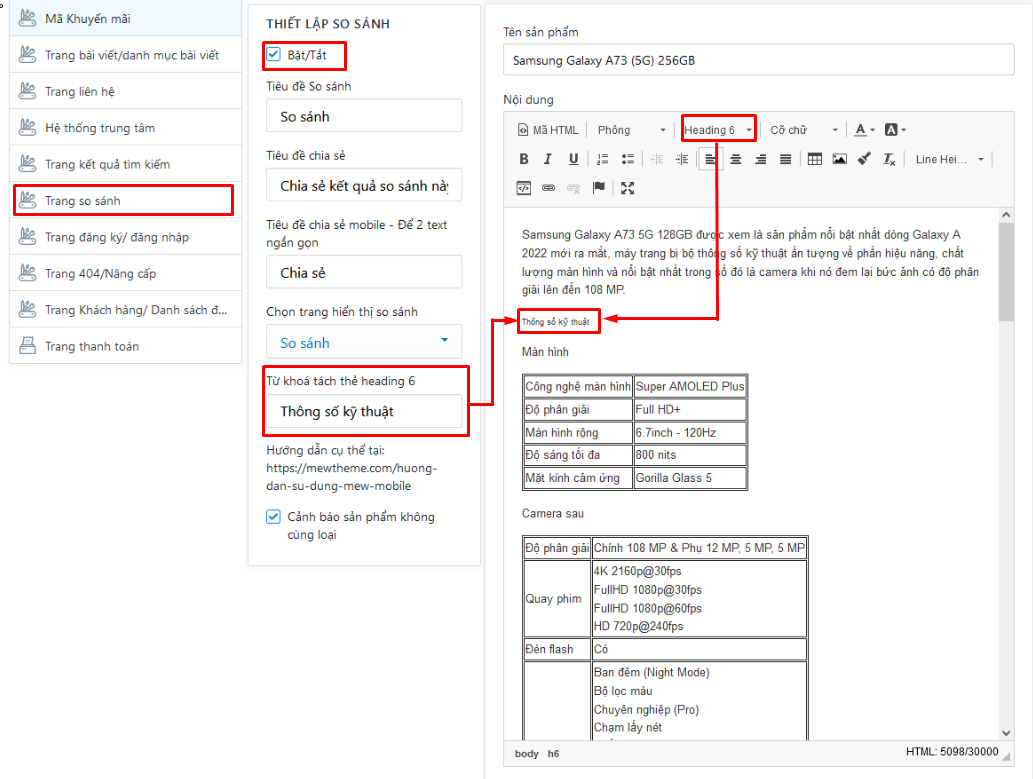Click the Gorilla Glass 5 cell

coord(690,478)
